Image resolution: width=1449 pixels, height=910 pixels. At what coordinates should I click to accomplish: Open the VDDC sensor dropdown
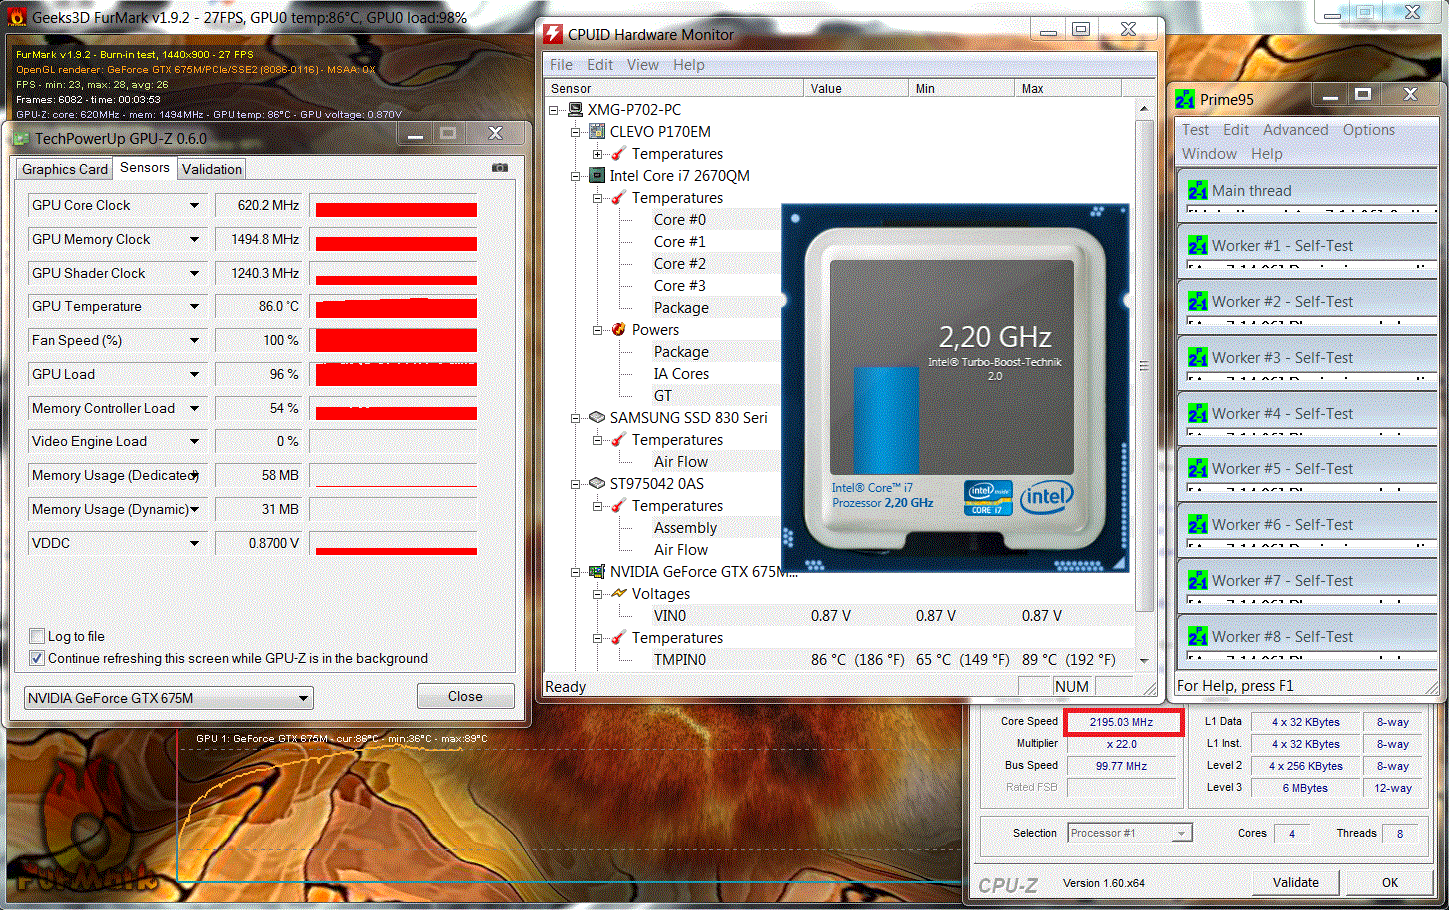pos(194,543)
